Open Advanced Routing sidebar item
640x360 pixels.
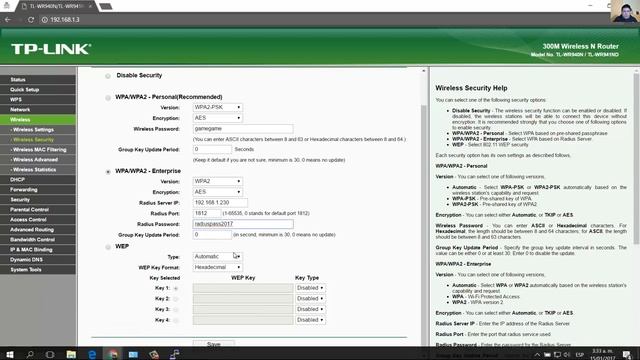(38, 229)
